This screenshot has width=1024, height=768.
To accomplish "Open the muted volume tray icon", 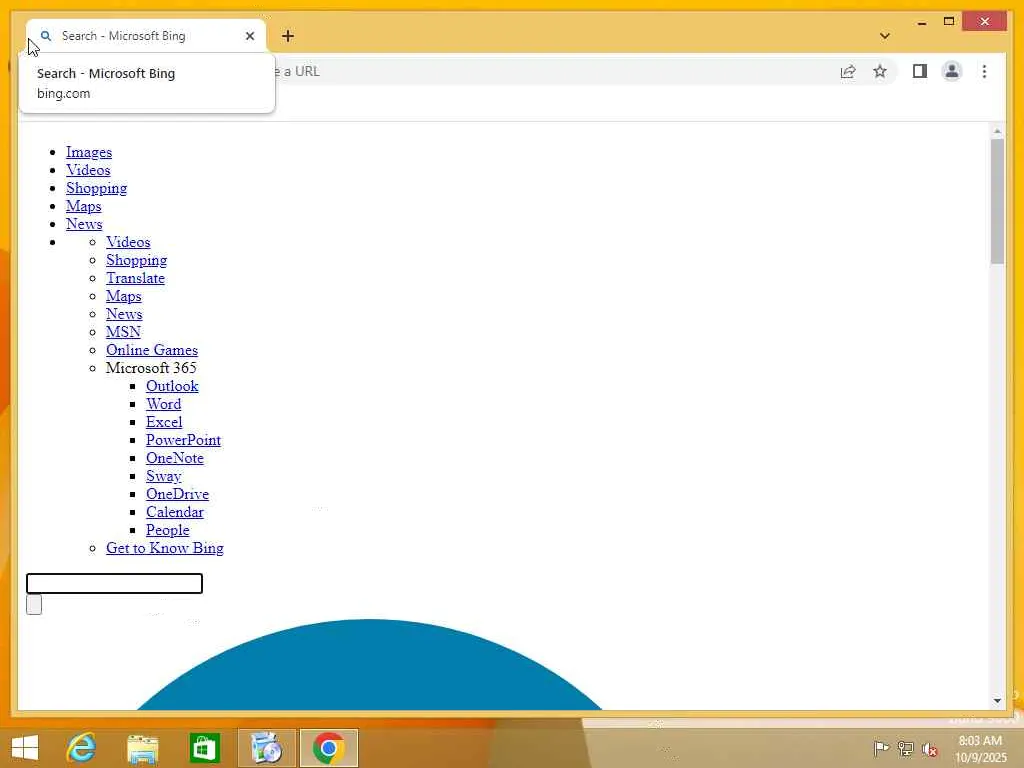I will (930, 749).
